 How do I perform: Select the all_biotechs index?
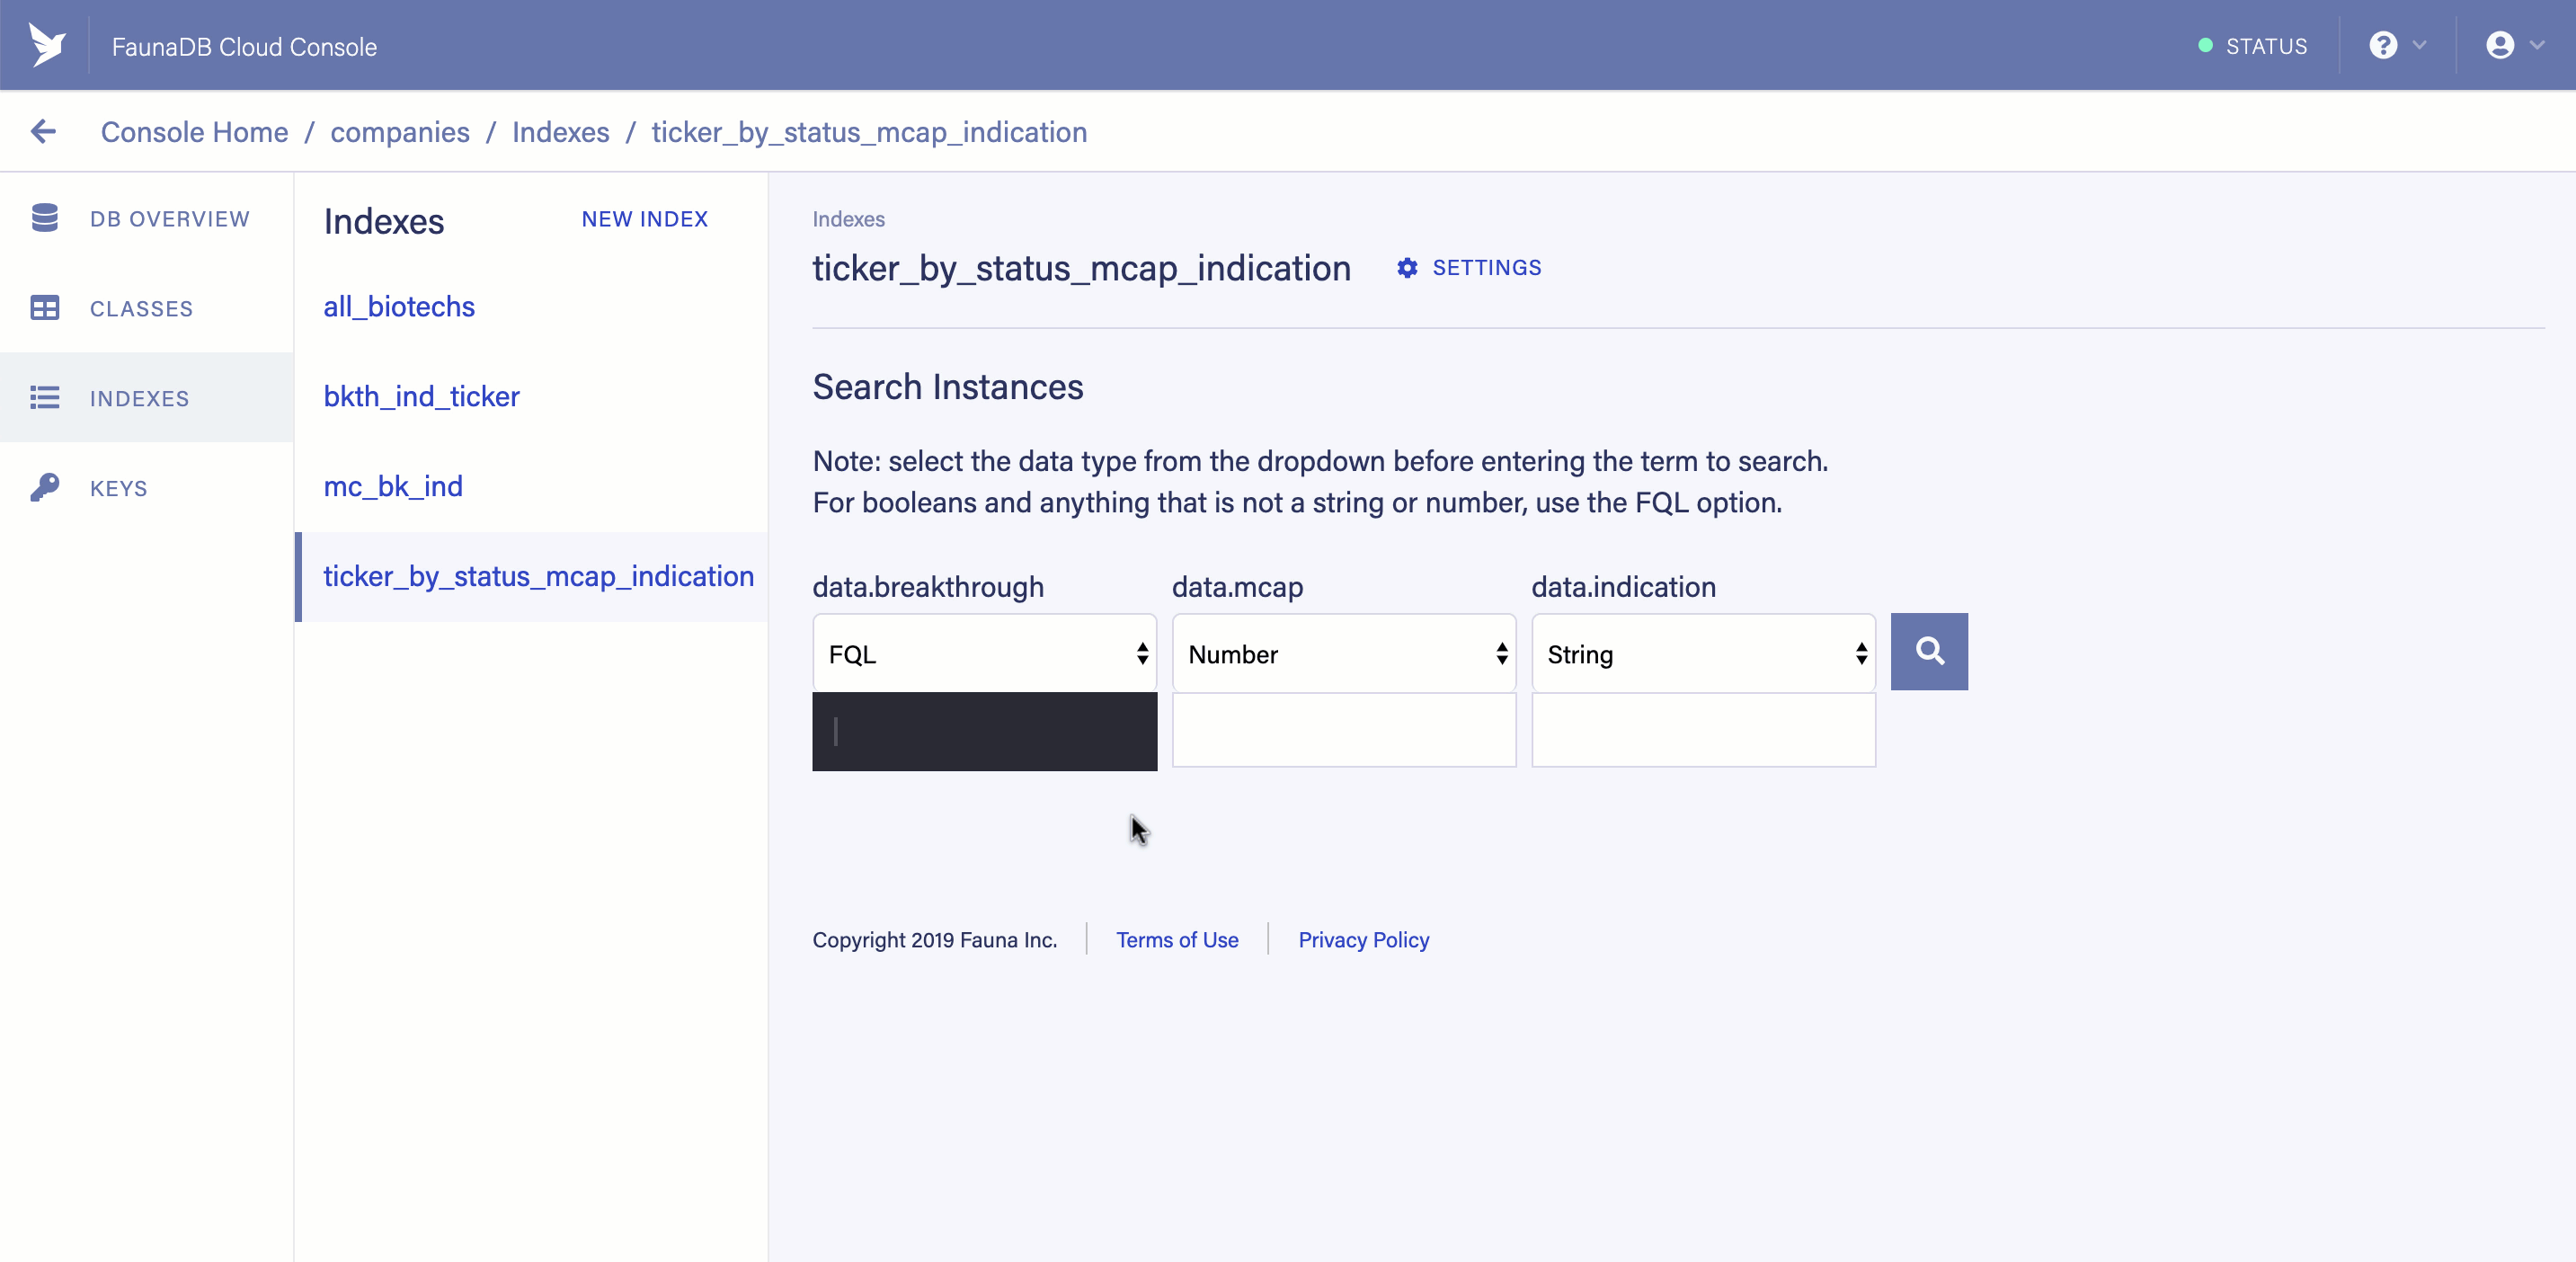coord(399,307)
